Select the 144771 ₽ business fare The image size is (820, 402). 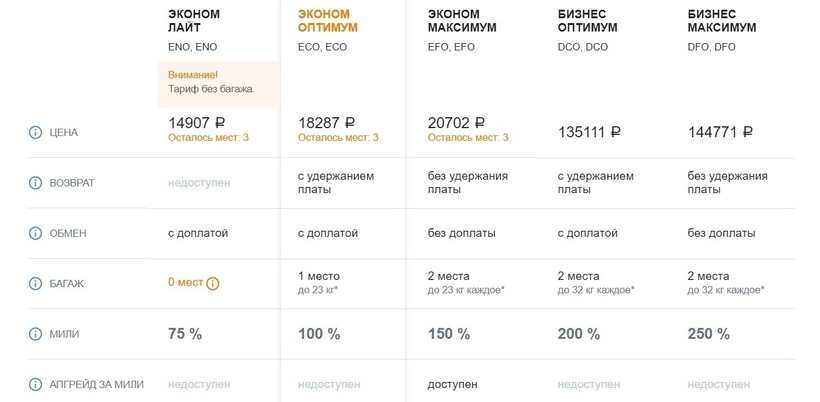coord(720,131)
